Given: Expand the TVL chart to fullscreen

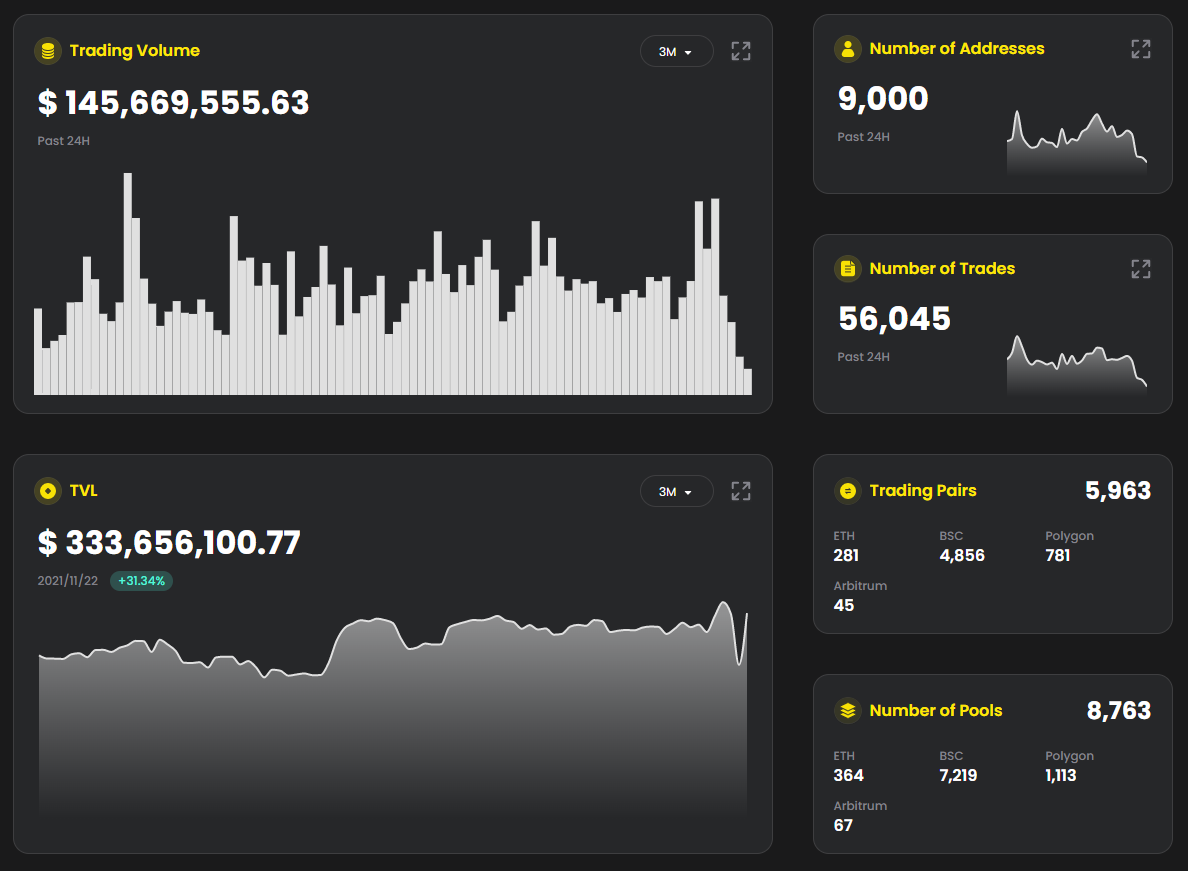Looking at the screenshot, I should click(740, 491).
